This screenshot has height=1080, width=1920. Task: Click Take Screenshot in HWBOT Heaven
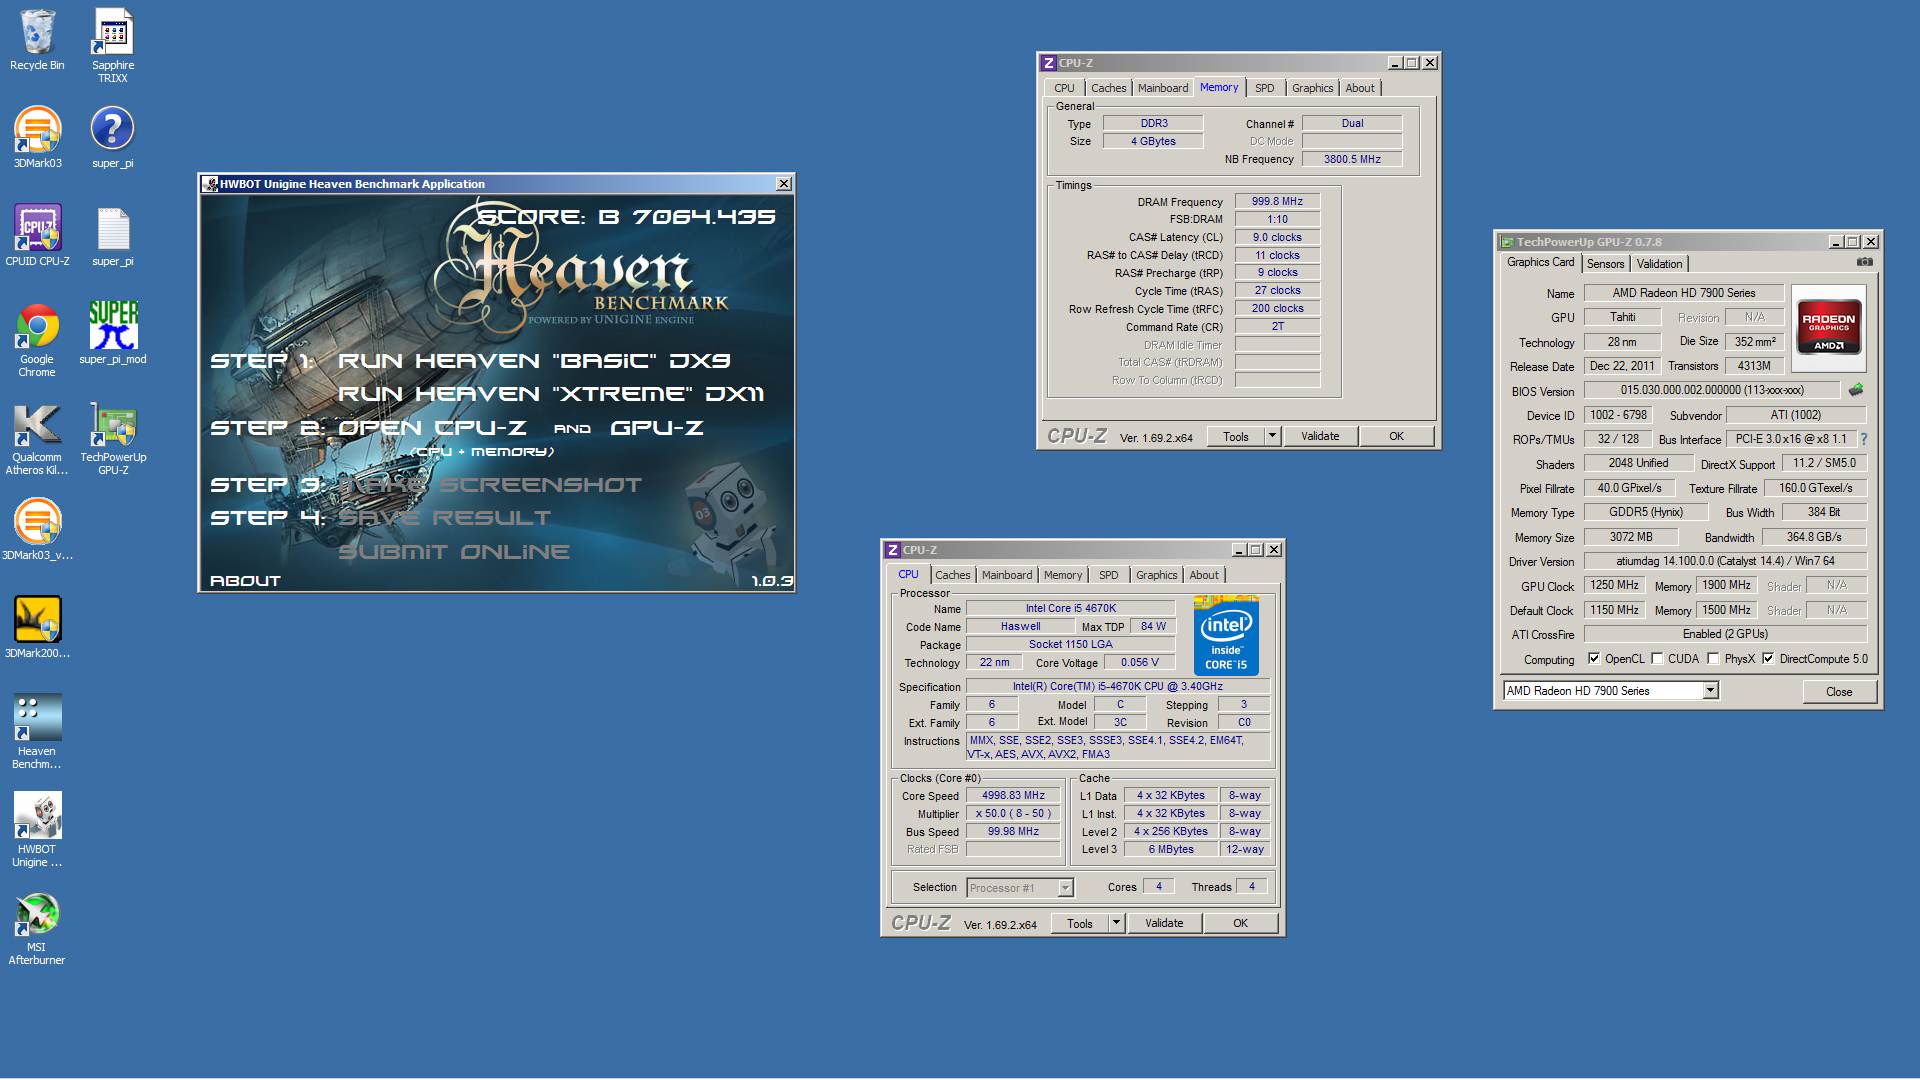[490, 485]
